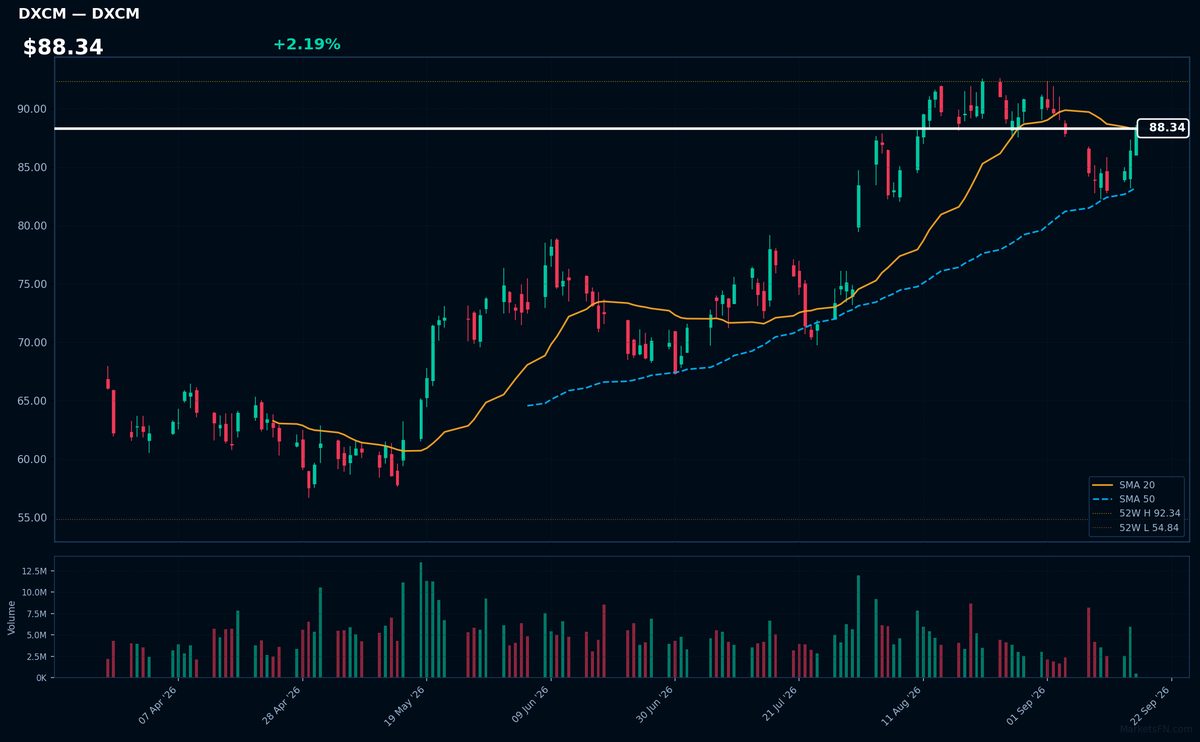The image size is (1200, 742).
Task: Click the 0K volume axis label
Action: 41,678
